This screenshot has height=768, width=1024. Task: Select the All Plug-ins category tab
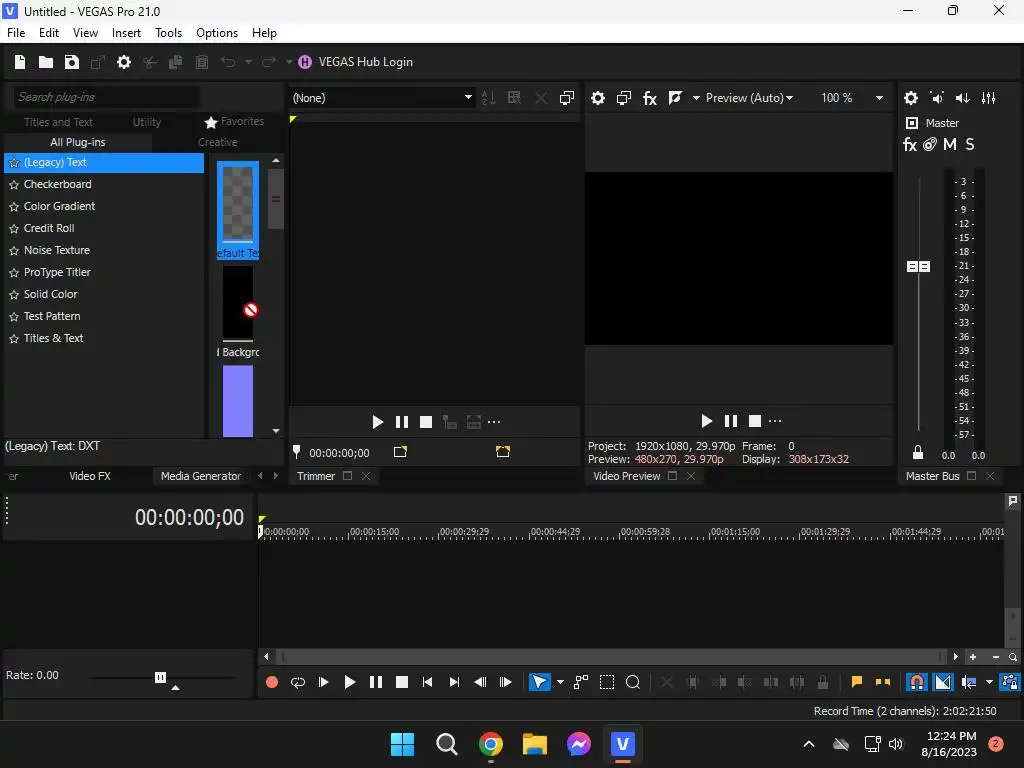[x=78, y=142]
